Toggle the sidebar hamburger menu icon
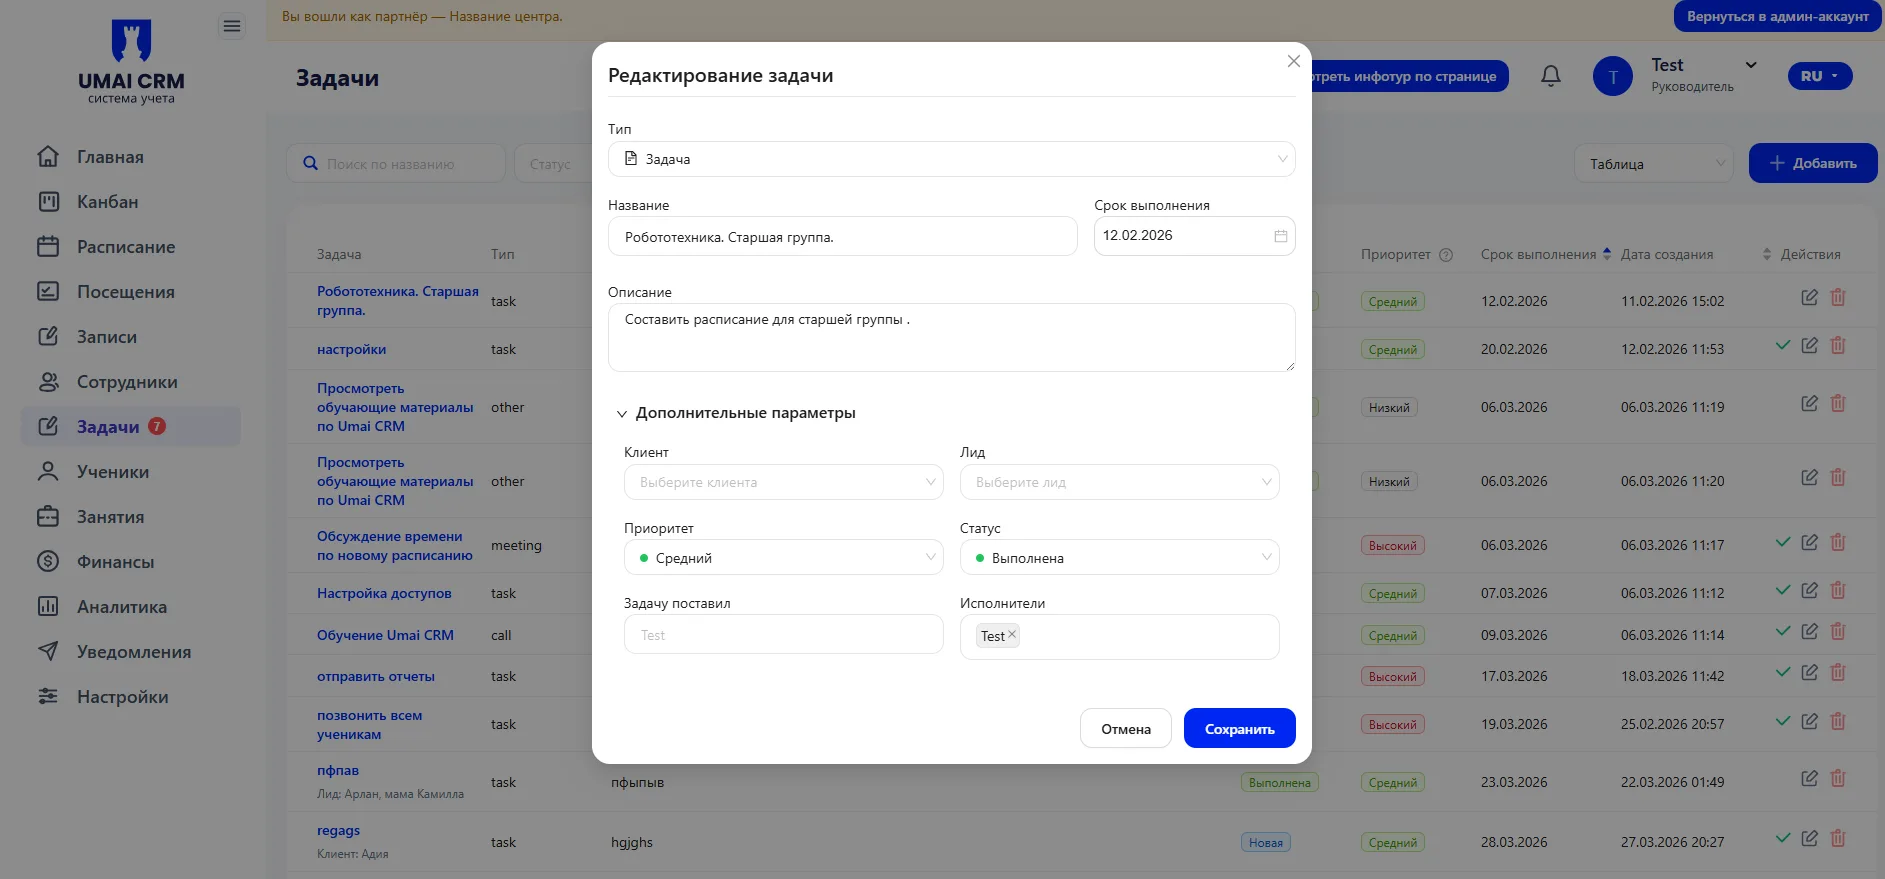Viewport: 1885px width, 879px height. [231, 26]
